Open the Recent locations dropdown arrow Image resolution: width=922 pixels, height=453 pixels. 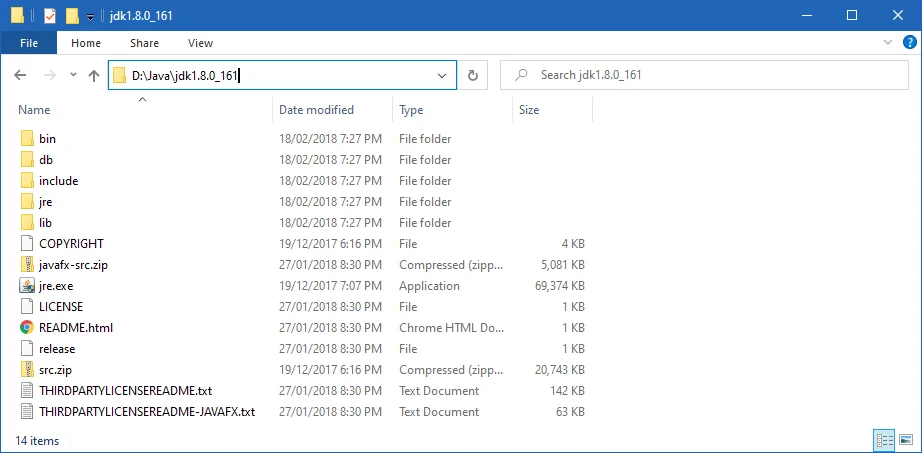coord(73,75)
